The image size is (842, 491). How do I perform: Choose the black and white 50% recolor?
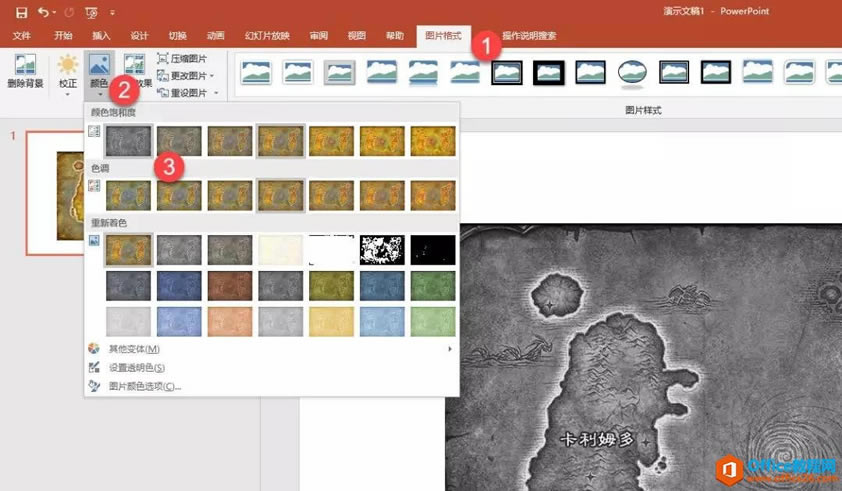382,250
